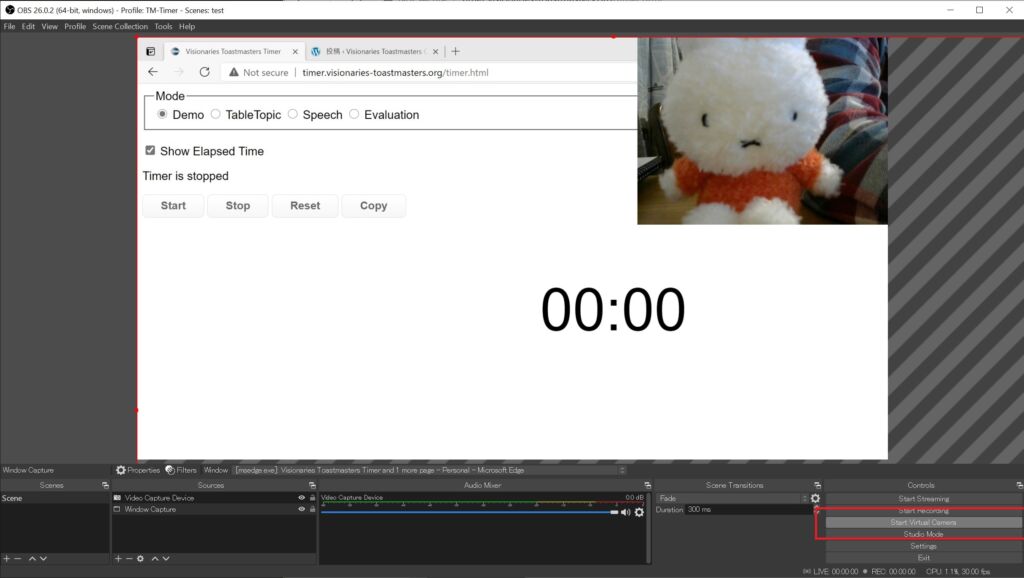This screenshot has height=578, width=1024.
Task: Move source up in Sources panel
Action: 155,558
